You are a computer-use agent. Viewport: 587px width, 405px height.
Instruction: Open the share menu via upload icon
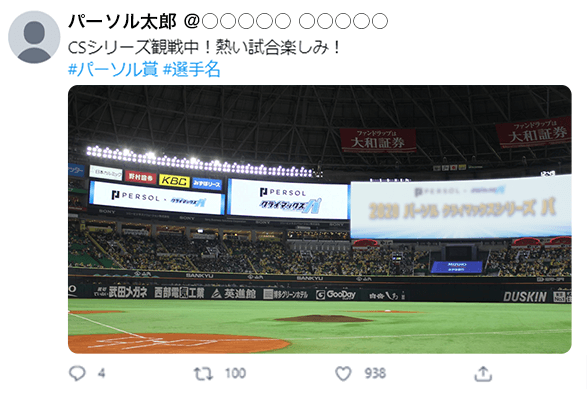(483, 374)
